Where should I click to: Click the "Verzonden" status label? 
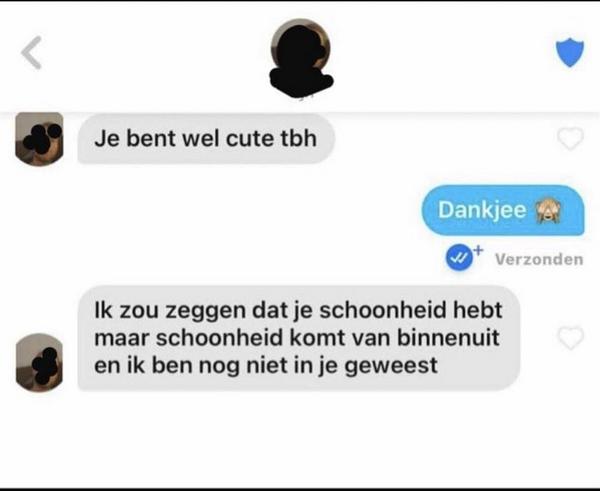(x=539, y=259)
